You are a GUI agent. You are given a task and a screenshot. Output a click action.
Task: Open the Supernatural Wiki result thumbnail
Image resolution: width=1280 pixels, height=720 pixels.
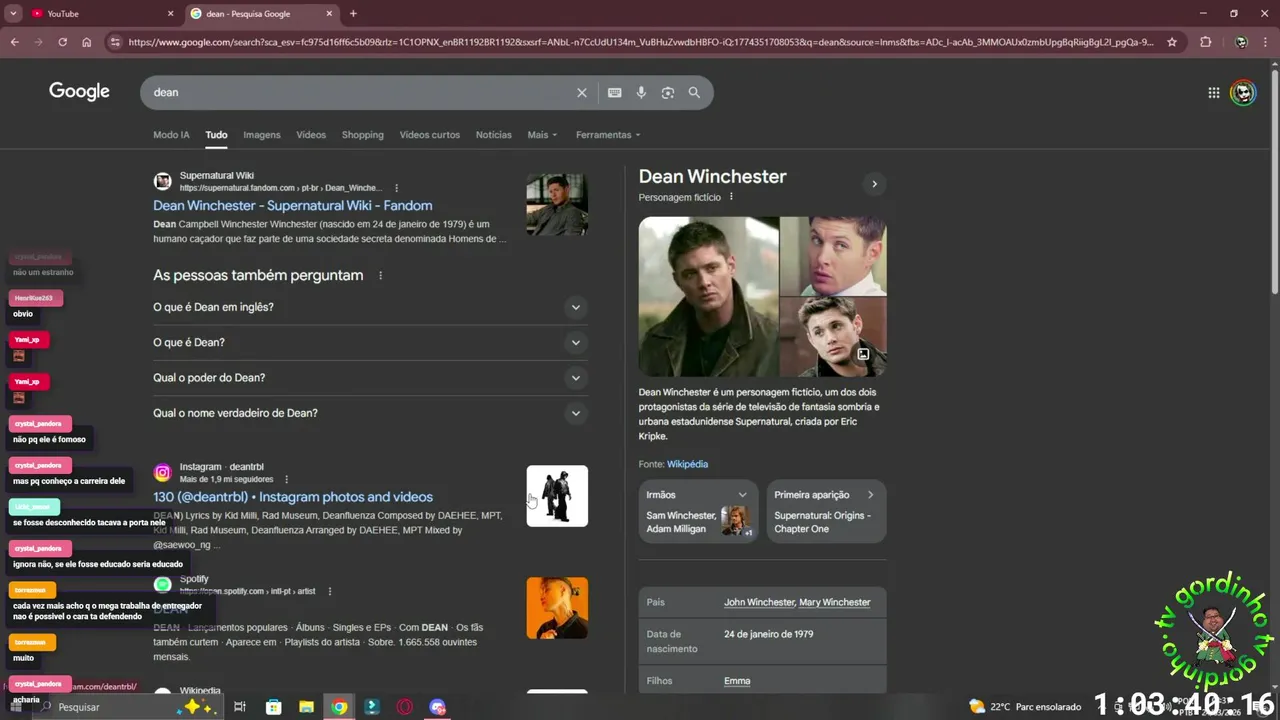pos(557,205)
